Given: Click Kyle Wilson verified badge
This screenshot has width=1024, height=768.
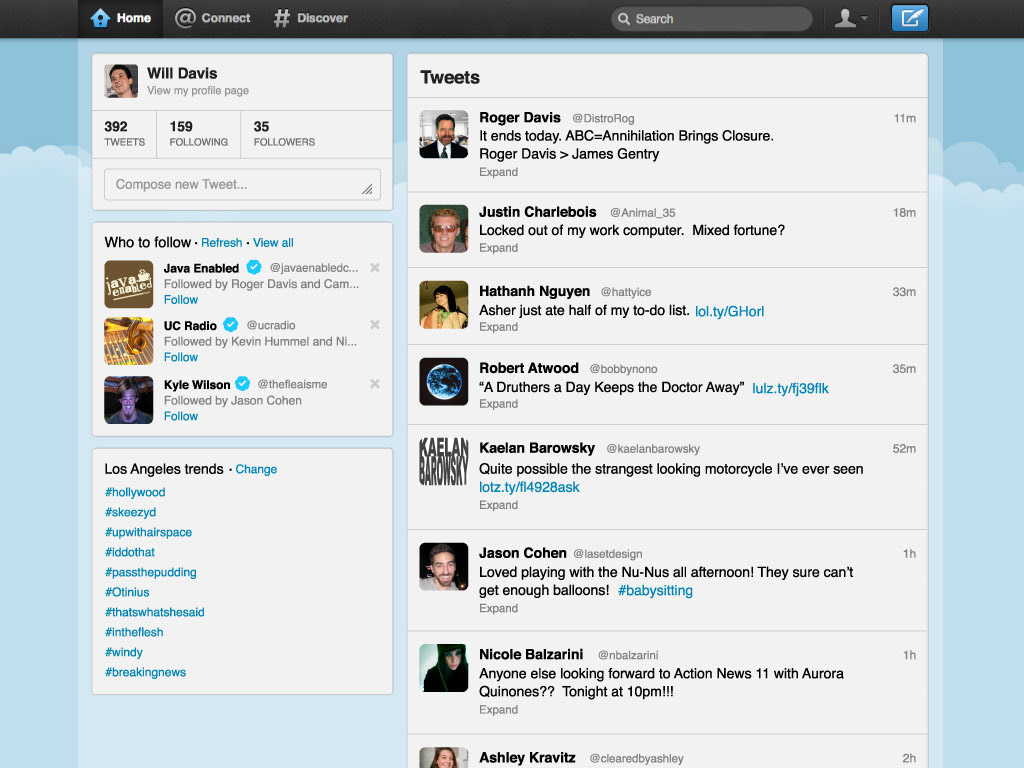Looking at the screenshot, I should coord(243,383).
